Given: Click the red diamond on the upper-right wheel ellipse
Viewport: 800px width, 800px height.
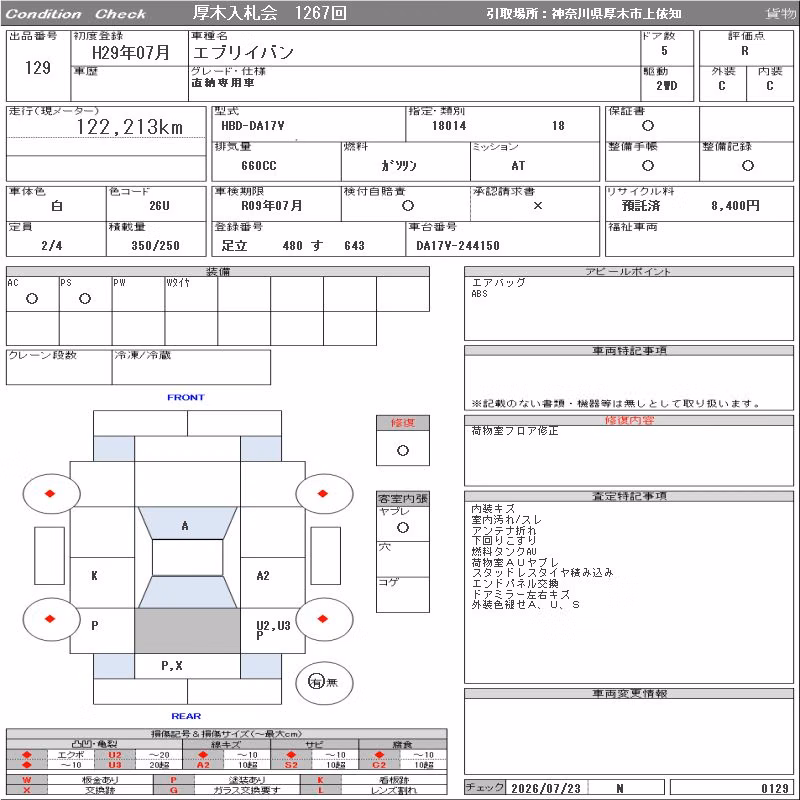Looking at the screenshot, I should tap(322, 493).
